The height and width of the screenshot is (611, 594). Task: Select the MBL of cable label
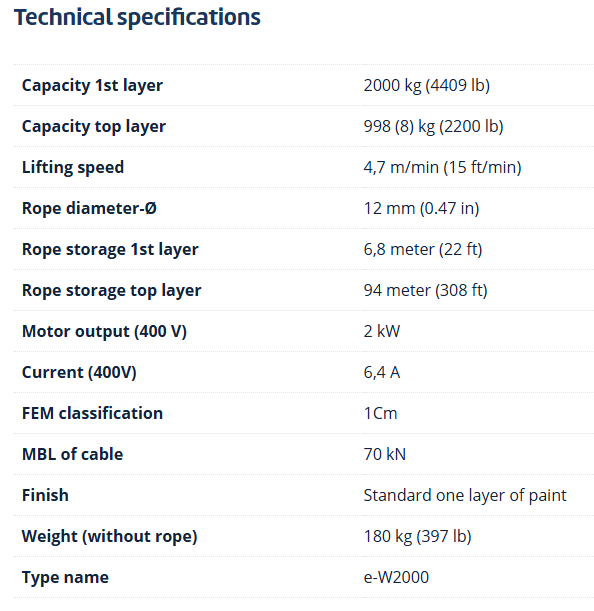click(72, 454)
